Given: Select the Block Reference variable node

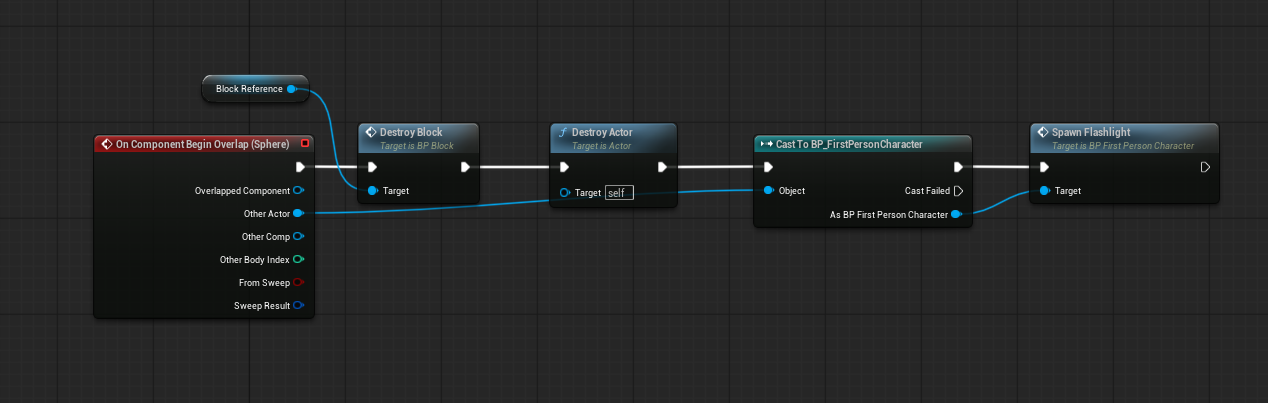Looking at the screenshot, I should point(255,89).
